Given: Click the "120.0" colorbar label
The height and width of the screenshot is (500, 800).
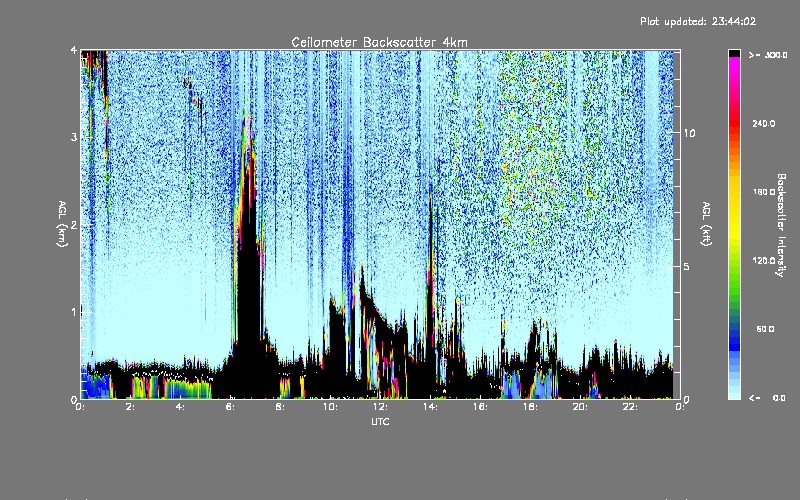Looking at the screenshot, I should (x=764, y=260).
